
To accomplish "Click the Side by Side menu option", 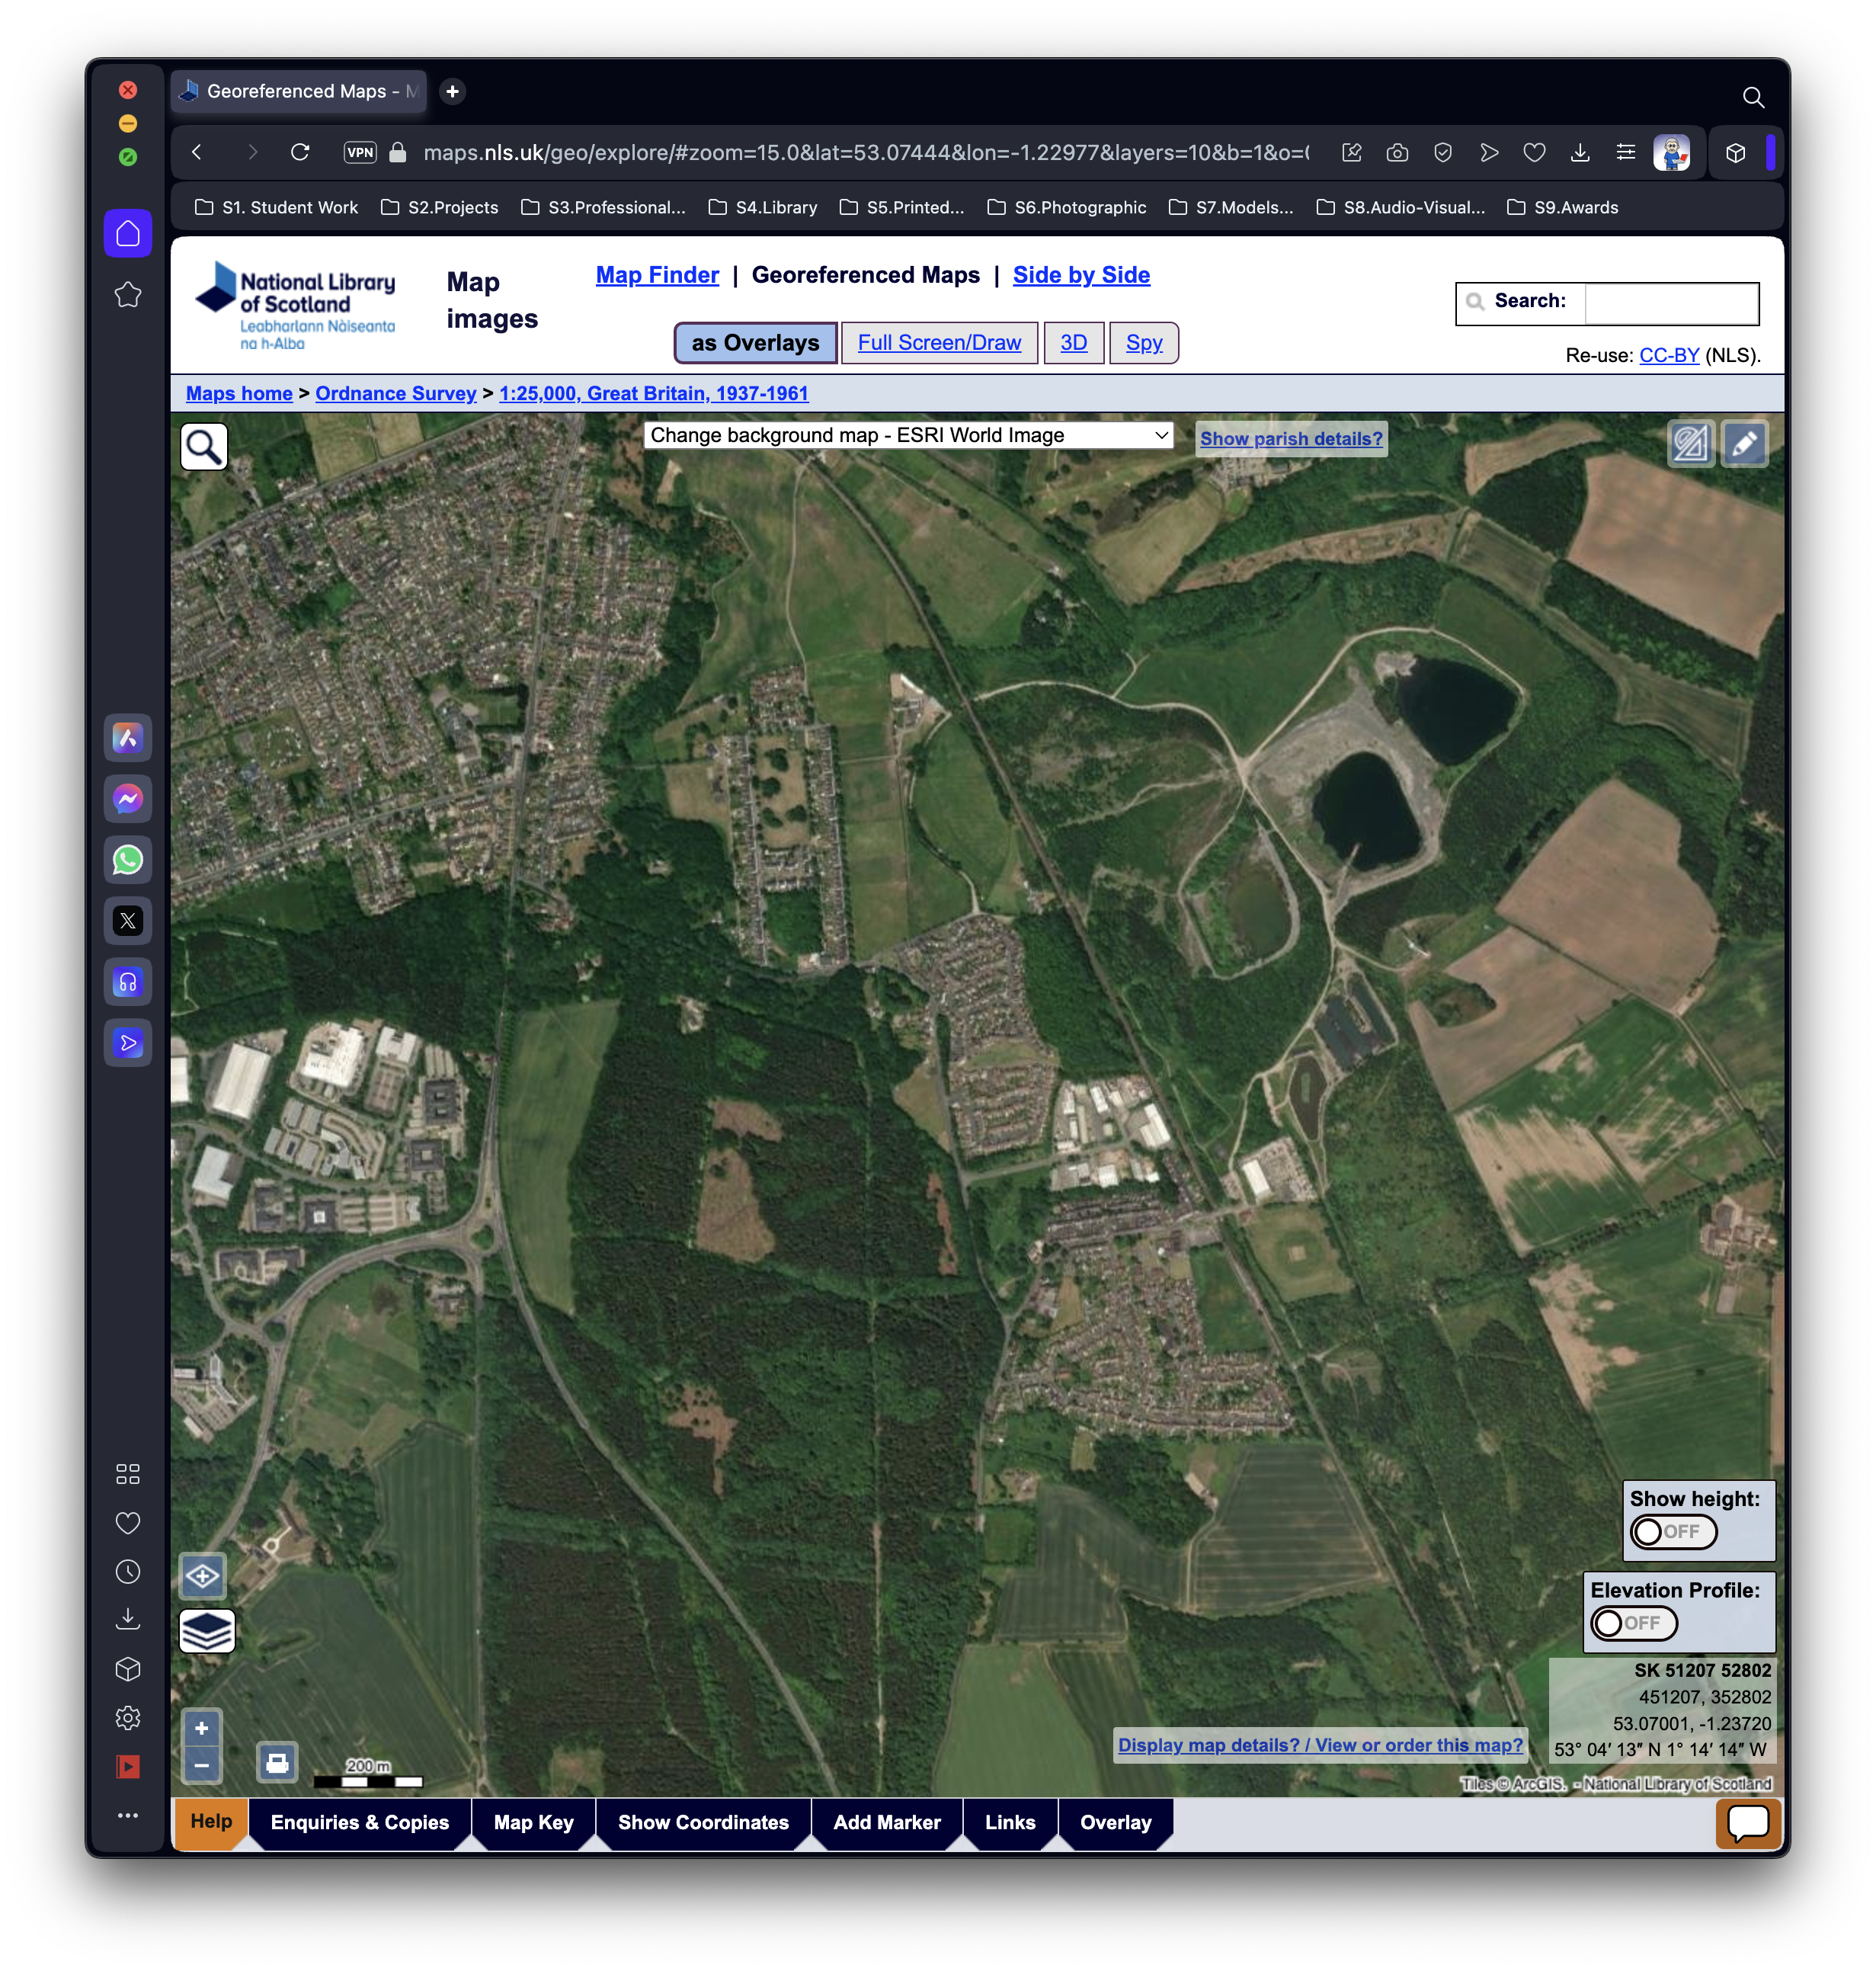I will tap(1079, 274).
